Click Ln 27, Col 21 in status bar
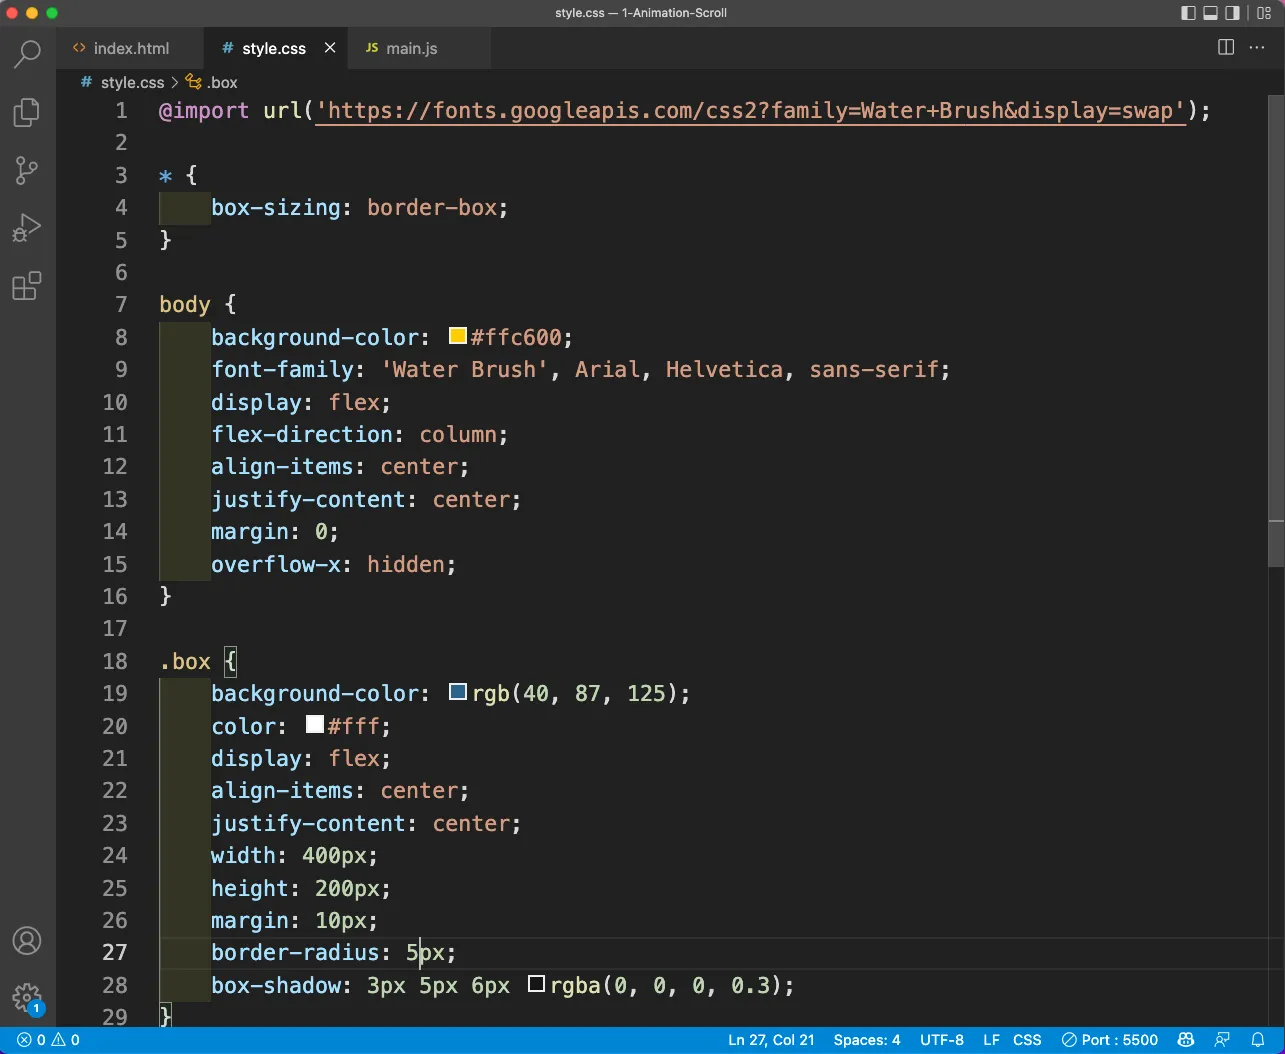 771,1040
